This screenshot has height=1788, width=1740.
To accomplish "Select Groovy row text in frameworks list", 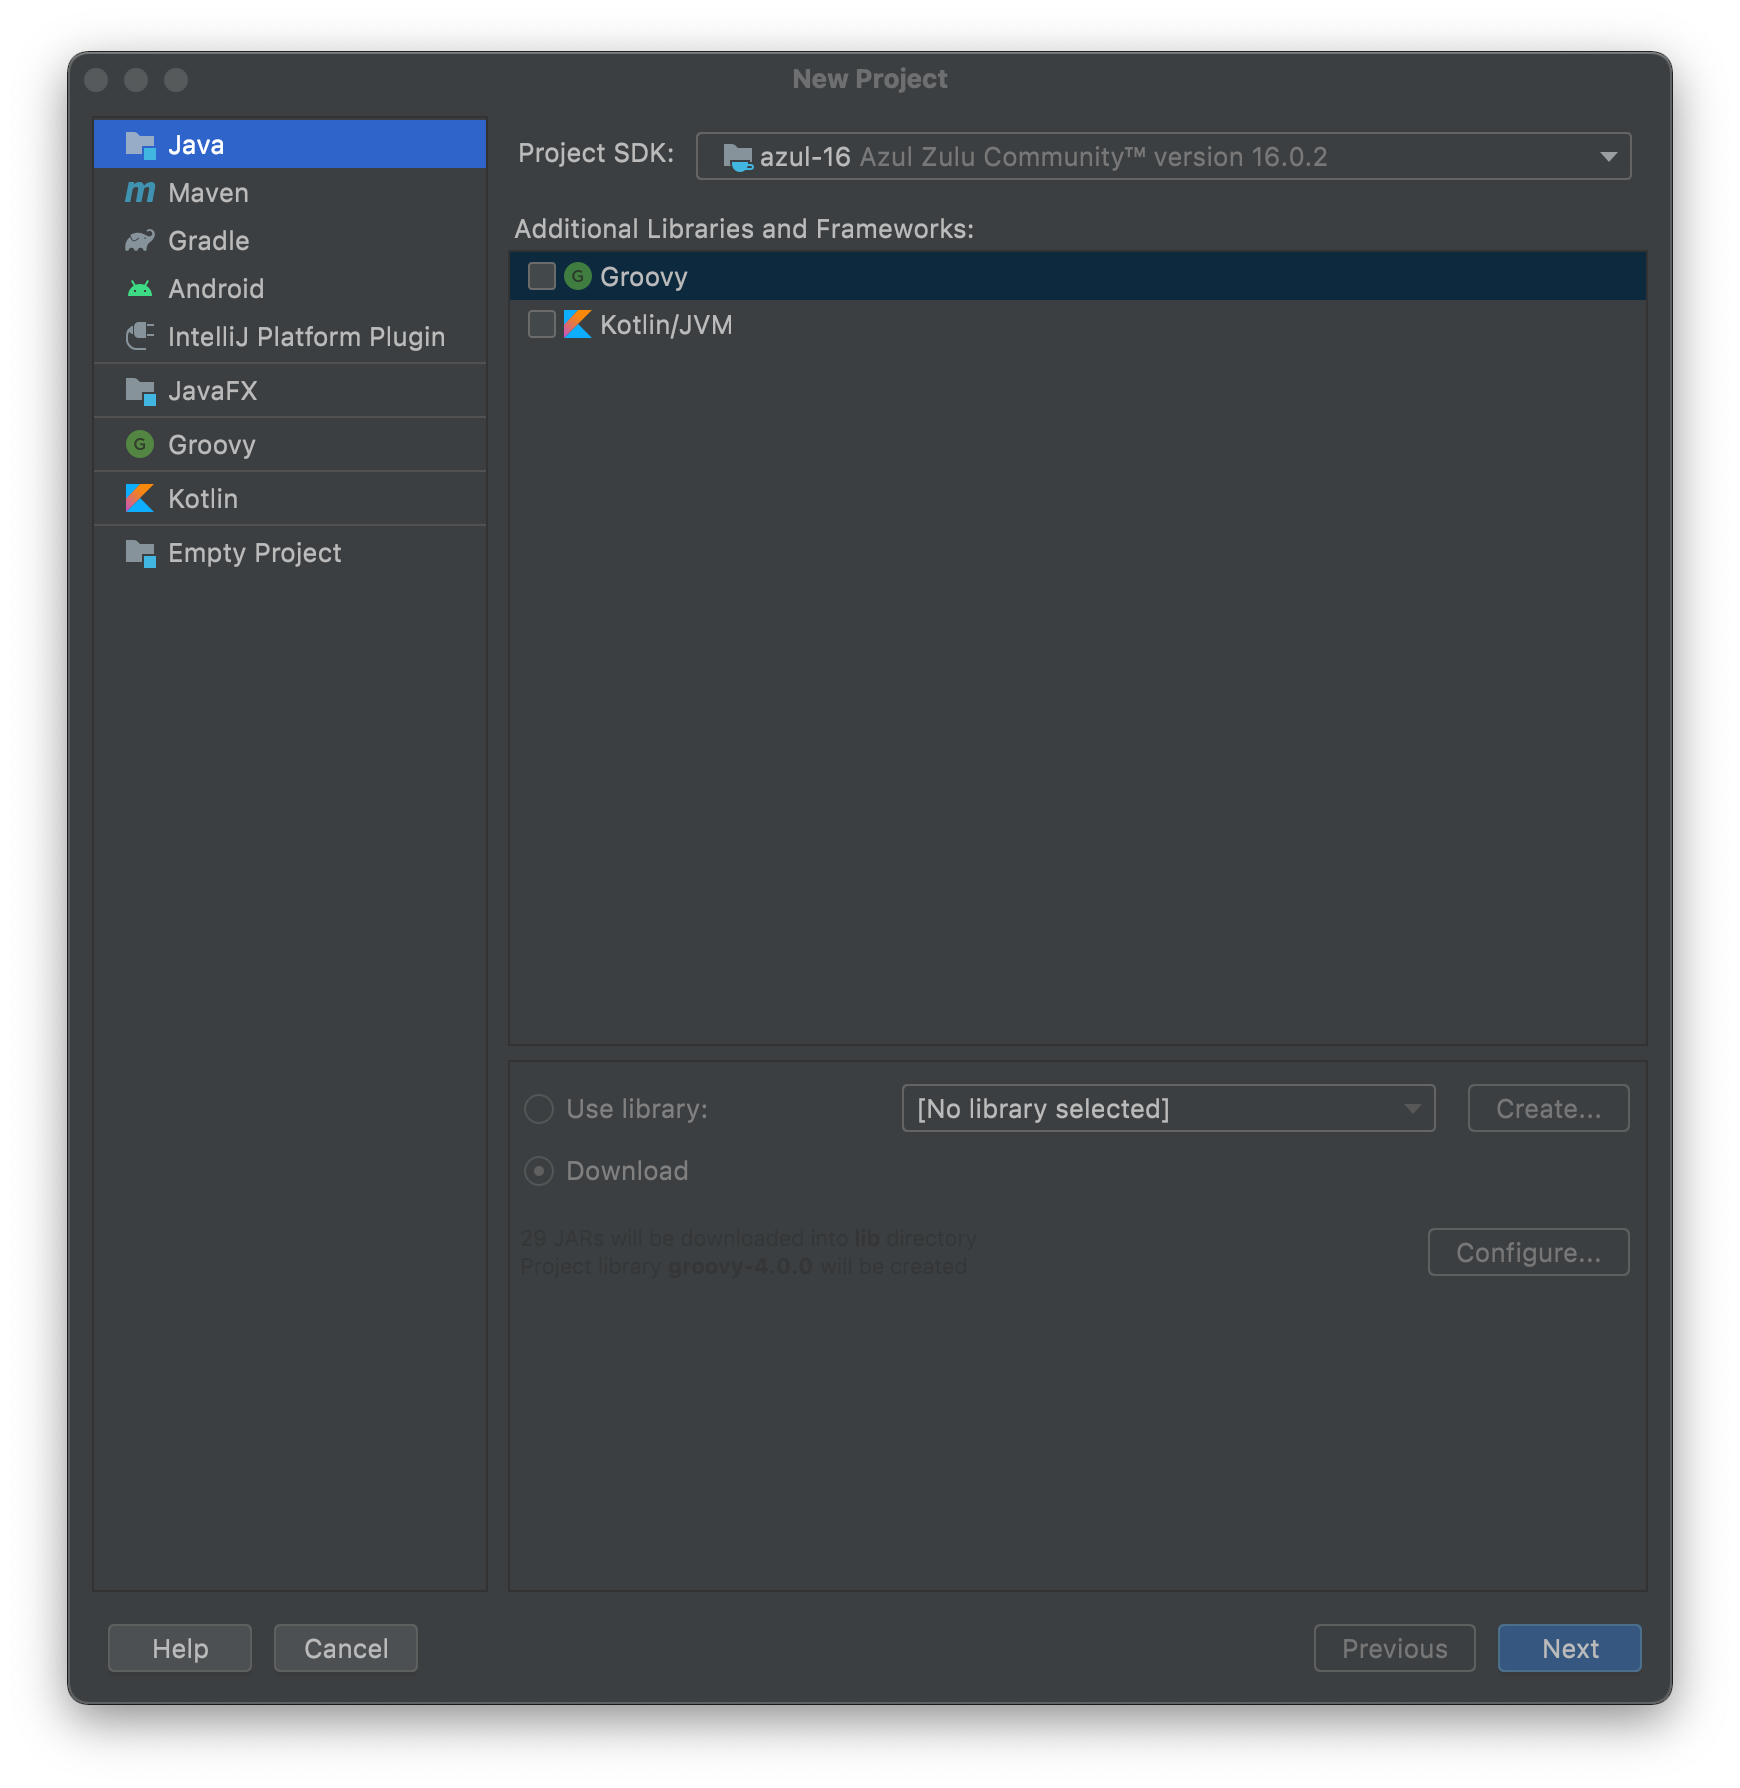I will coord(644,277).
